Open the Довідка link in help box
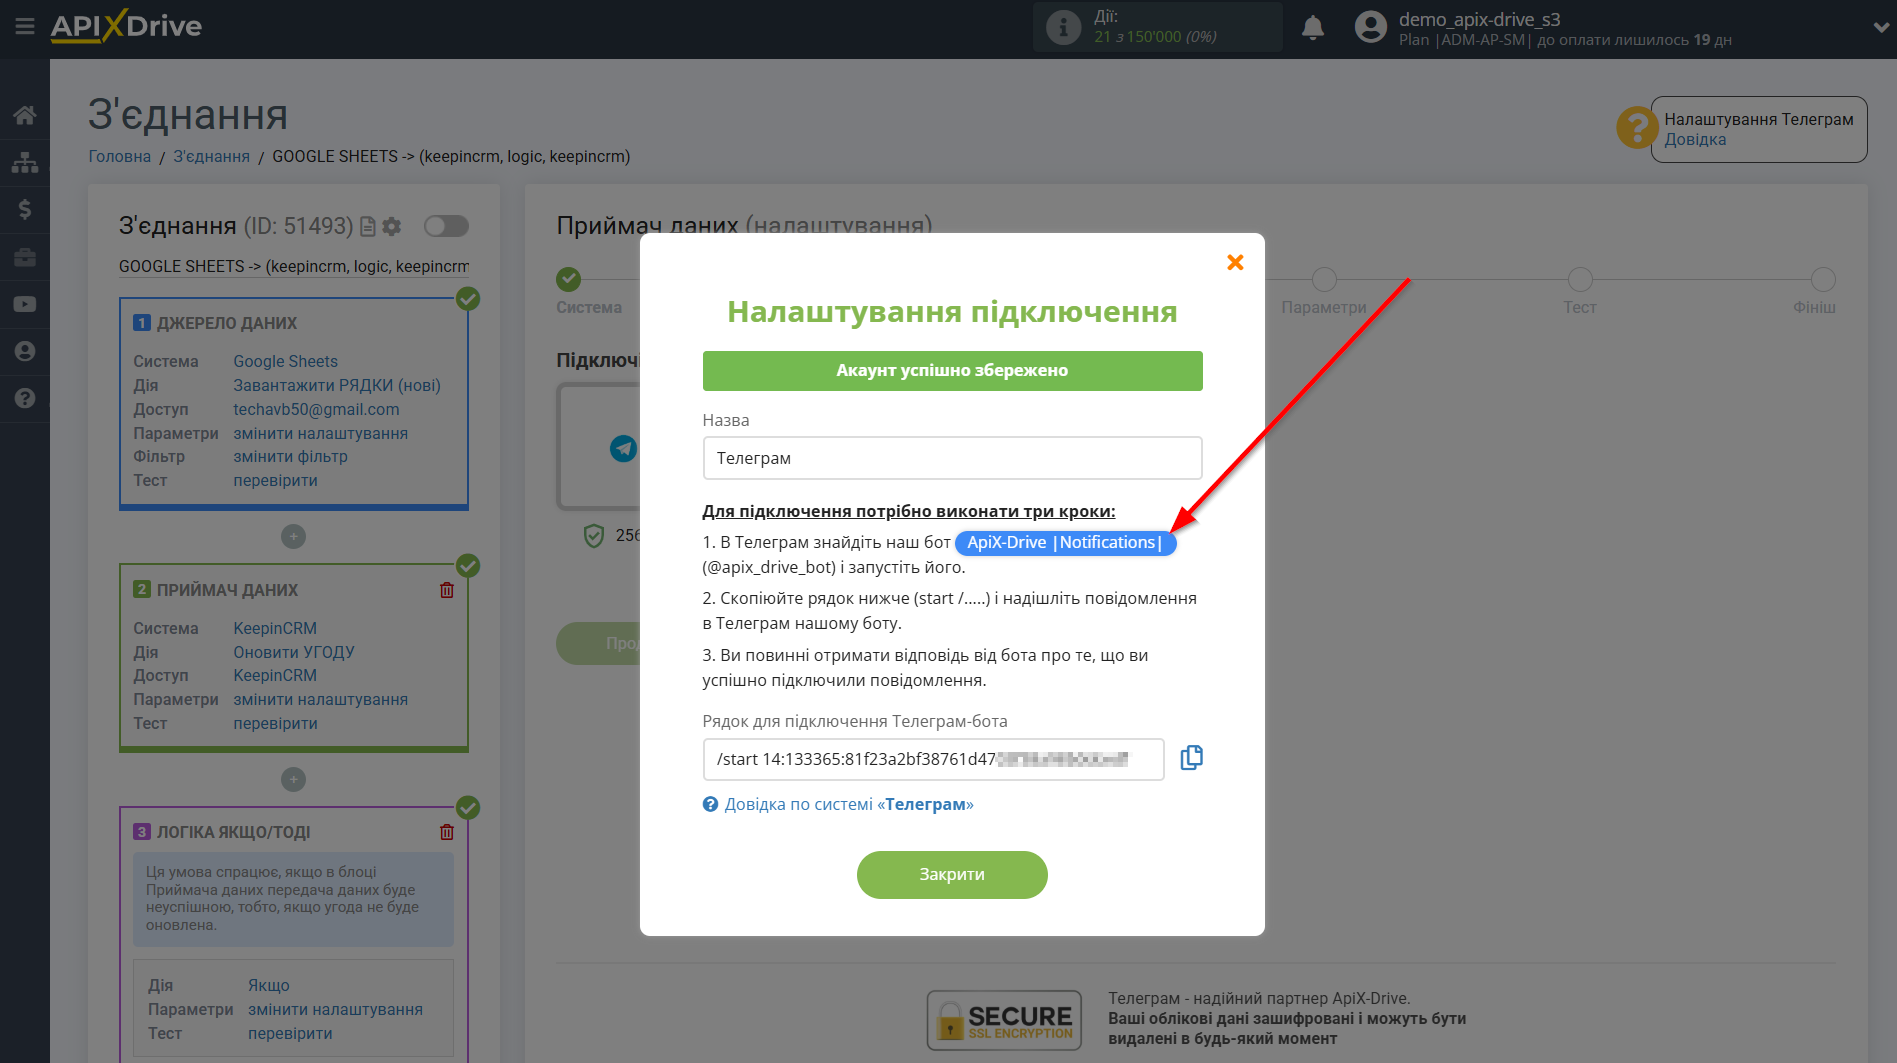1897x1063 pixels. click(x=1695, y=140)
